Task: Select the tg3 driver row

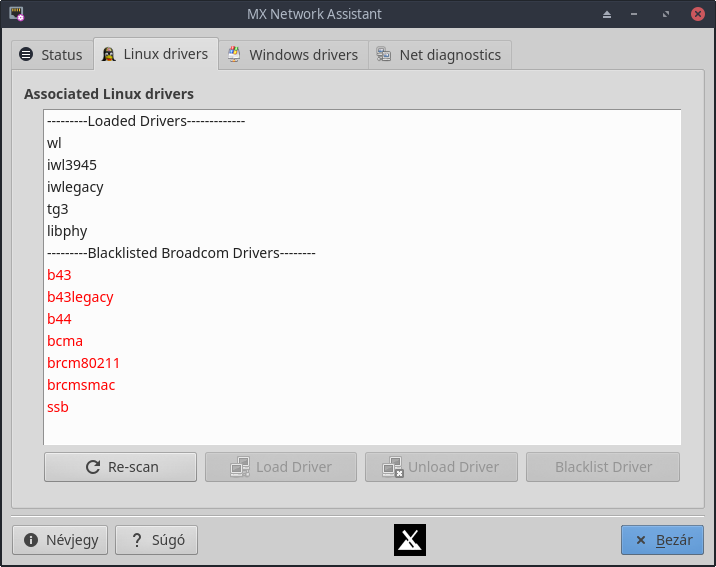Action: click(362, 209)
